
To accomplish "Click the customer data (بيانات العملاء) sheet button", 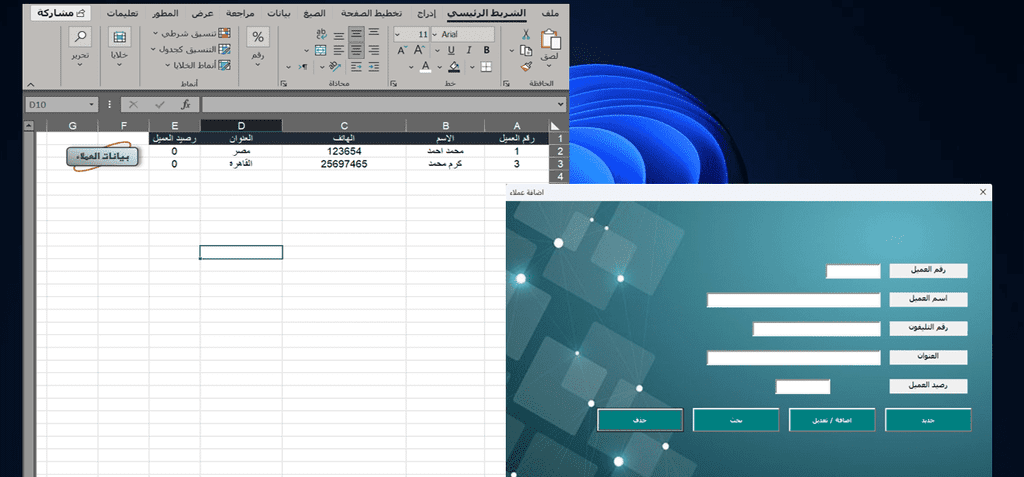I will 103,157.
